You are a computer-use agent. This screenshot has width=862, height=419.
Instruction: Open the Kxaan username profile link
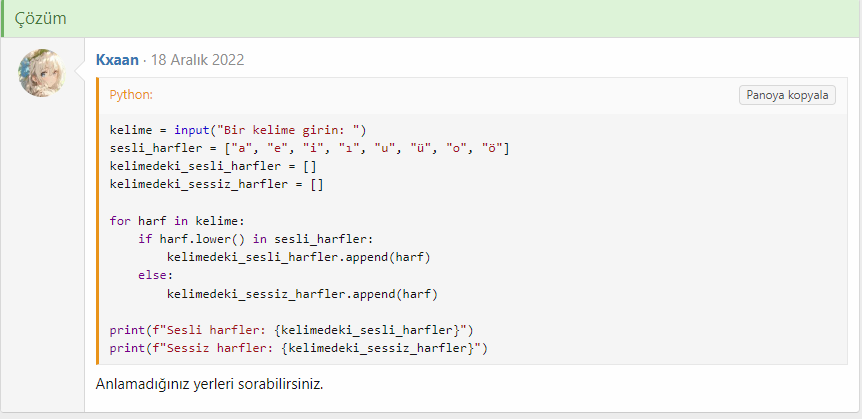point(117,60)
